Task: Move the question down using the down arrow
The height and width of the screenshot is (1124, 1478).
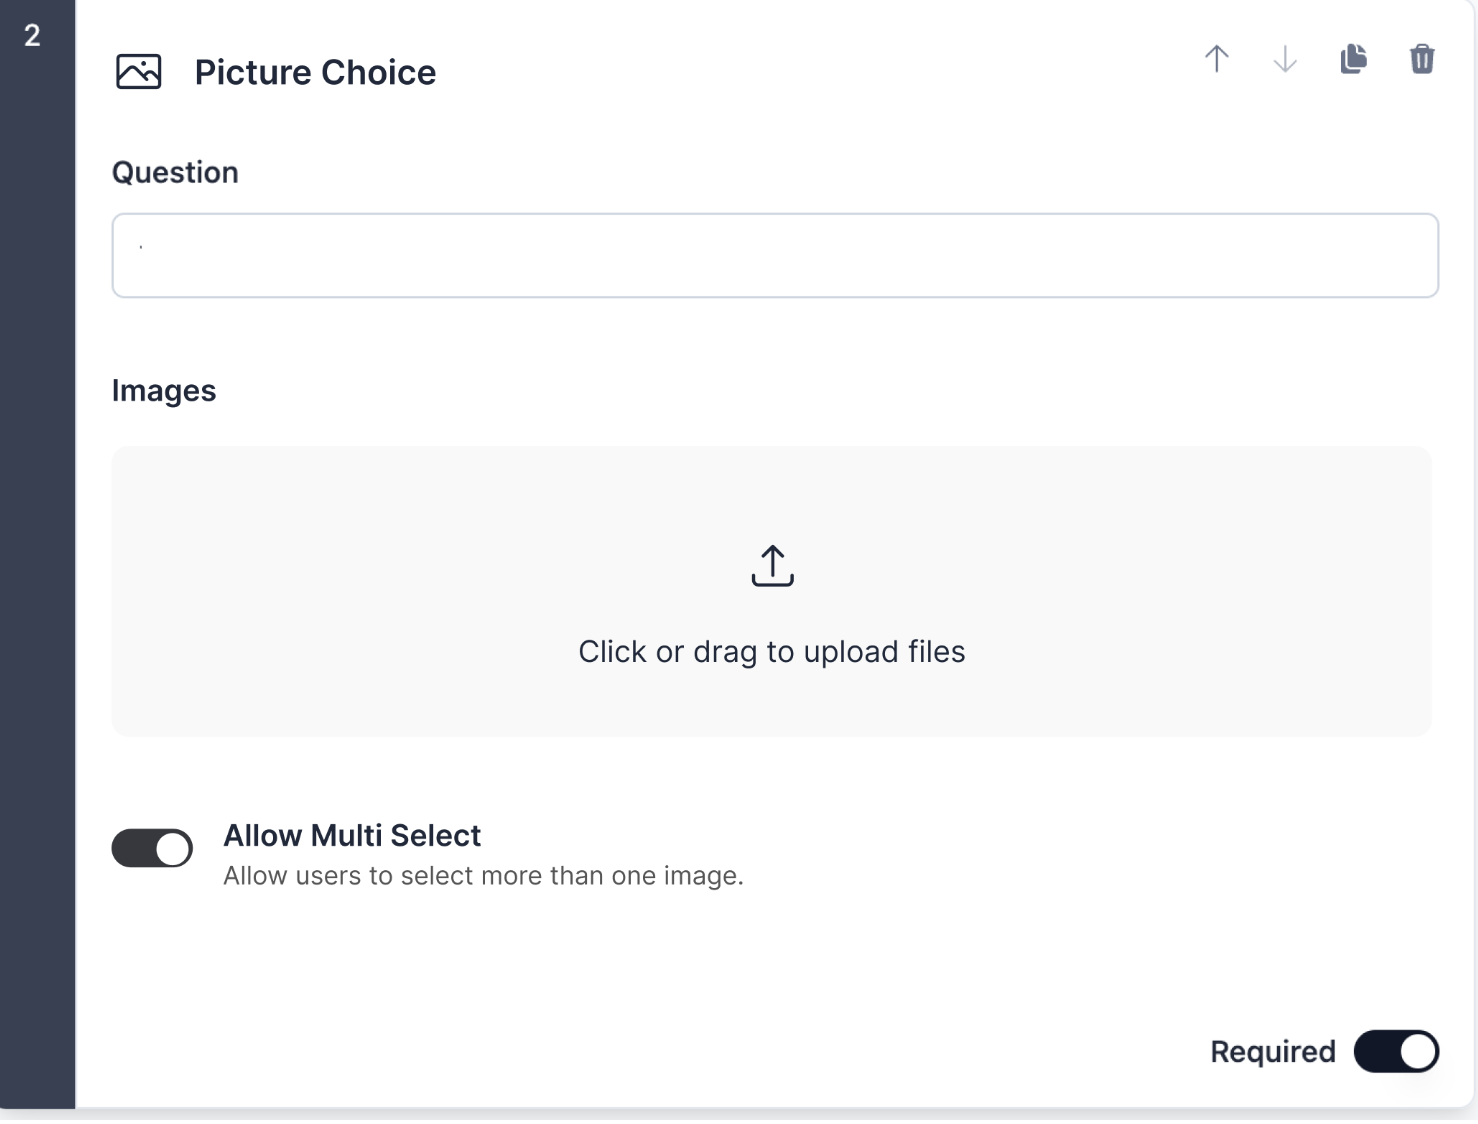Action: coord(1285,59)
